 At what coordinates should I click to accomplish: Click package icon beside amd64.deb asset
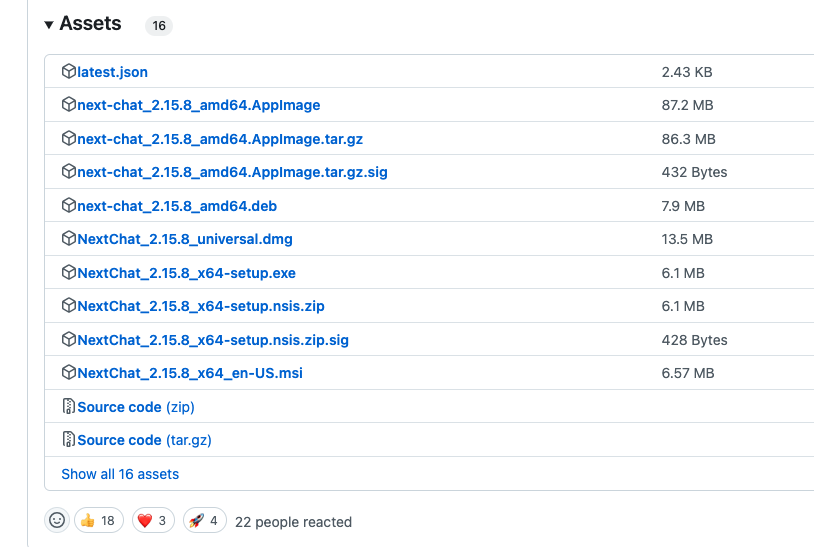pos(69,205)
